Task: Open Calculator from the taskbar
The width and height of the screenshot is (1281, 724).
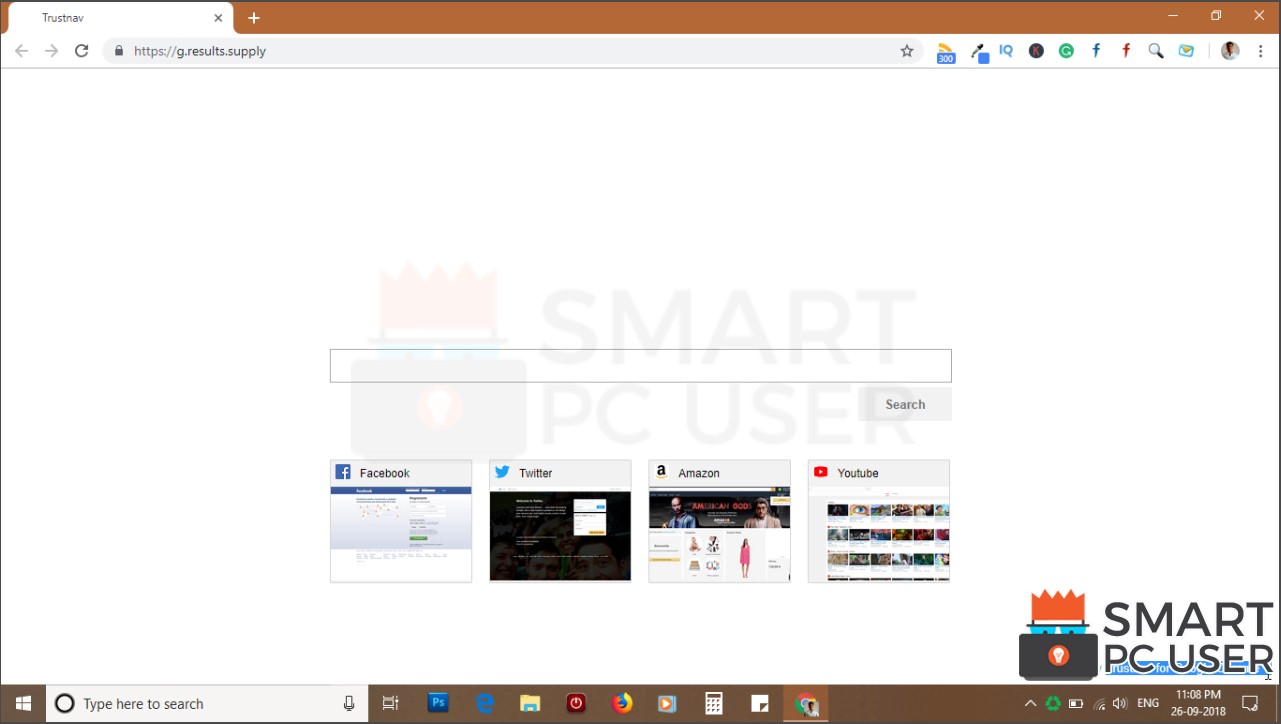Action: click(714, 703)
